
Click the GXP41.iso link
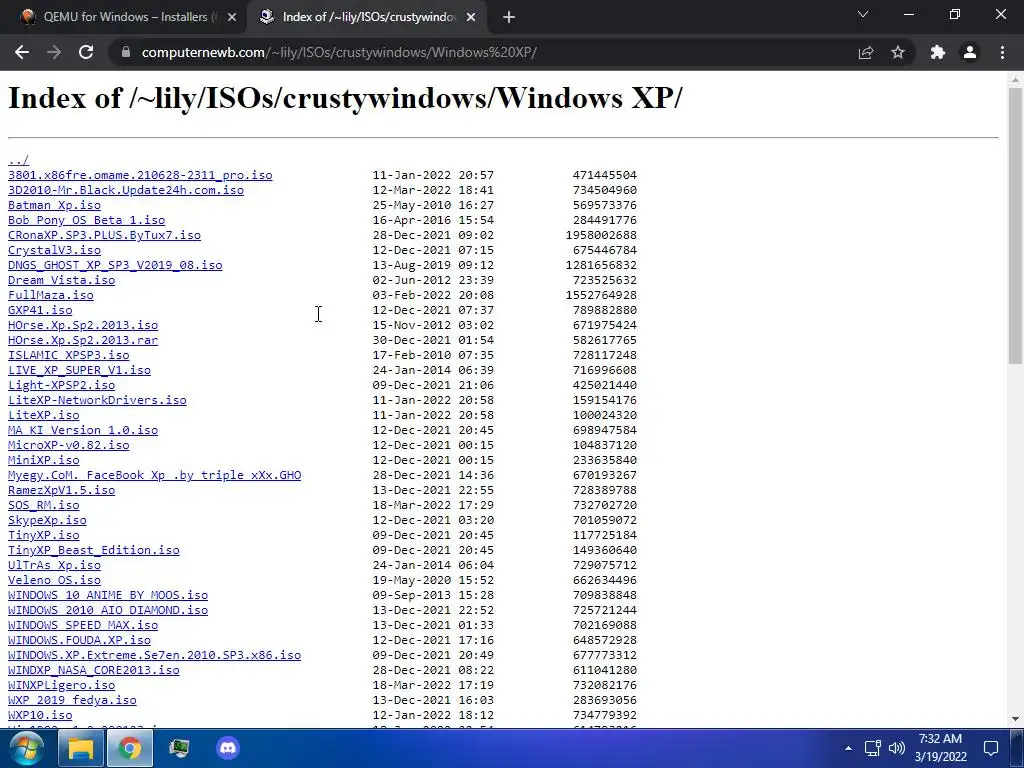(x=40, y=310)
